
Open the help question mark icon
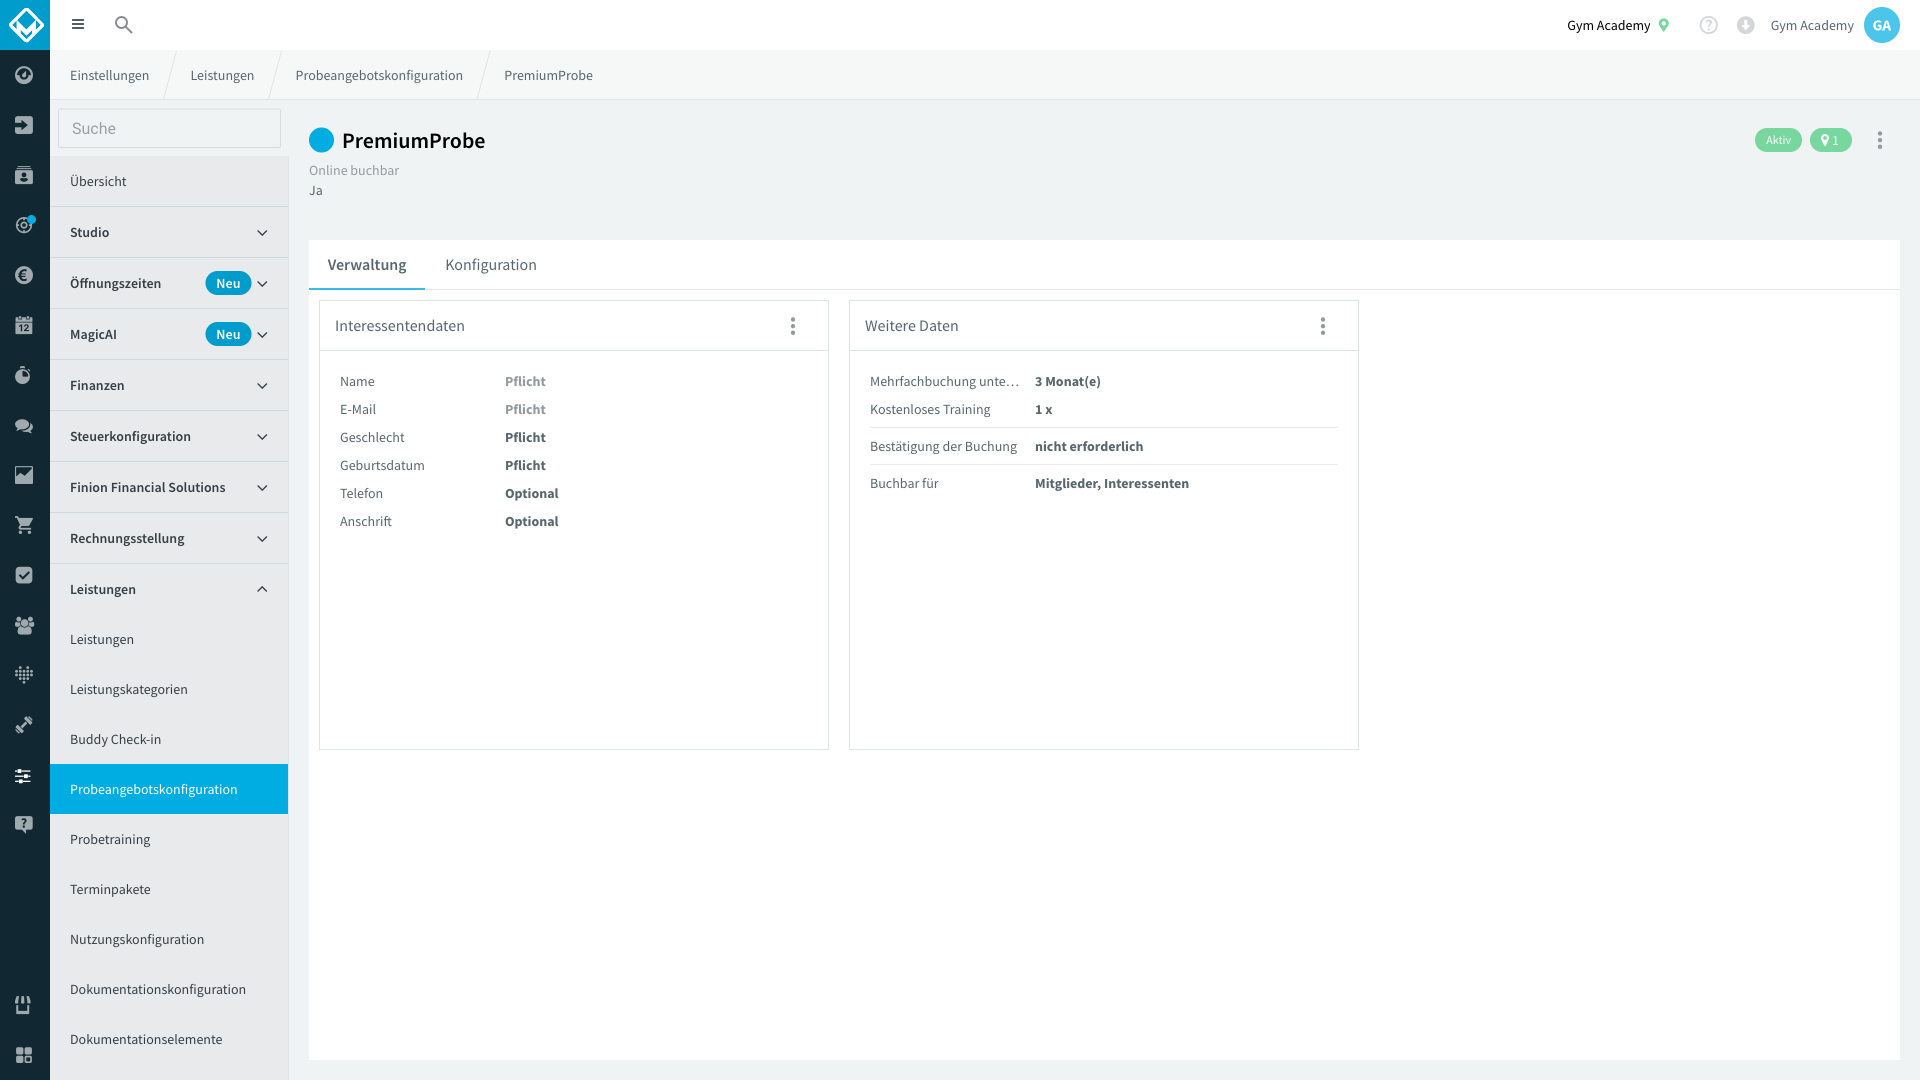pos(1708,25)
